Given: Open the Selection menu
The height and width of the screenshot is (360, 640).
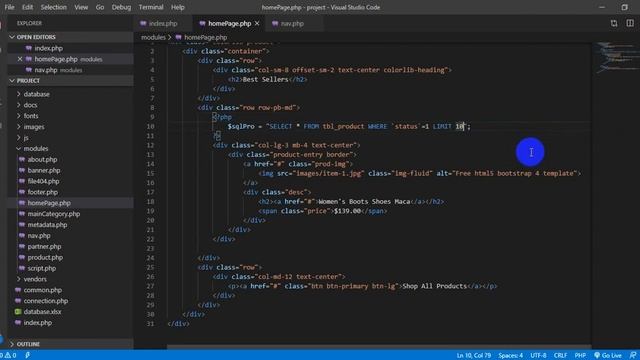Looking at the screenshot, I should tap(53, 7).
